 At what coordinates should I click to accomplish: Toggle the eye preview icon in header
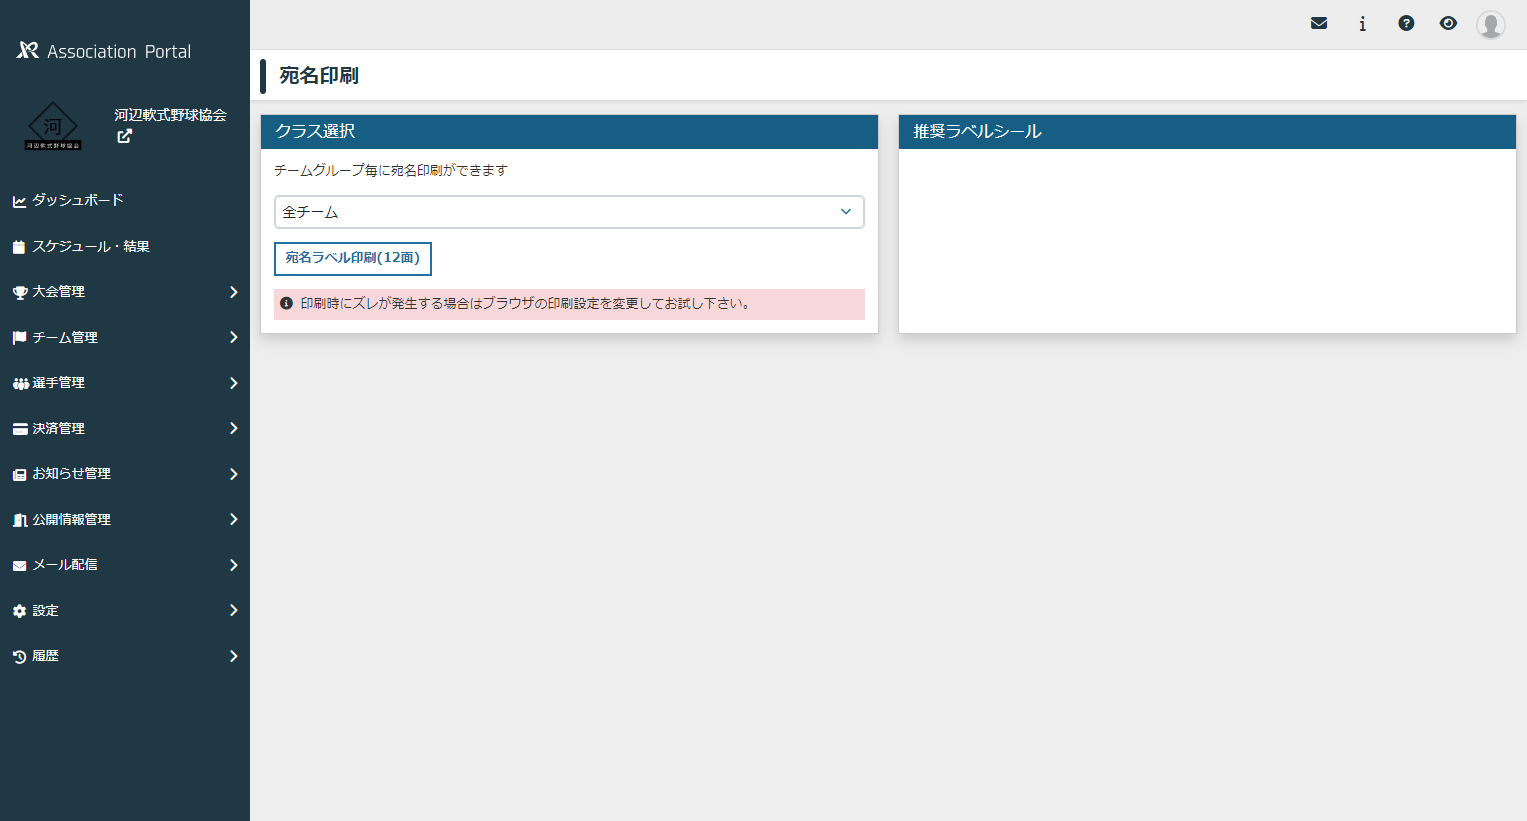coord(1448,23)
